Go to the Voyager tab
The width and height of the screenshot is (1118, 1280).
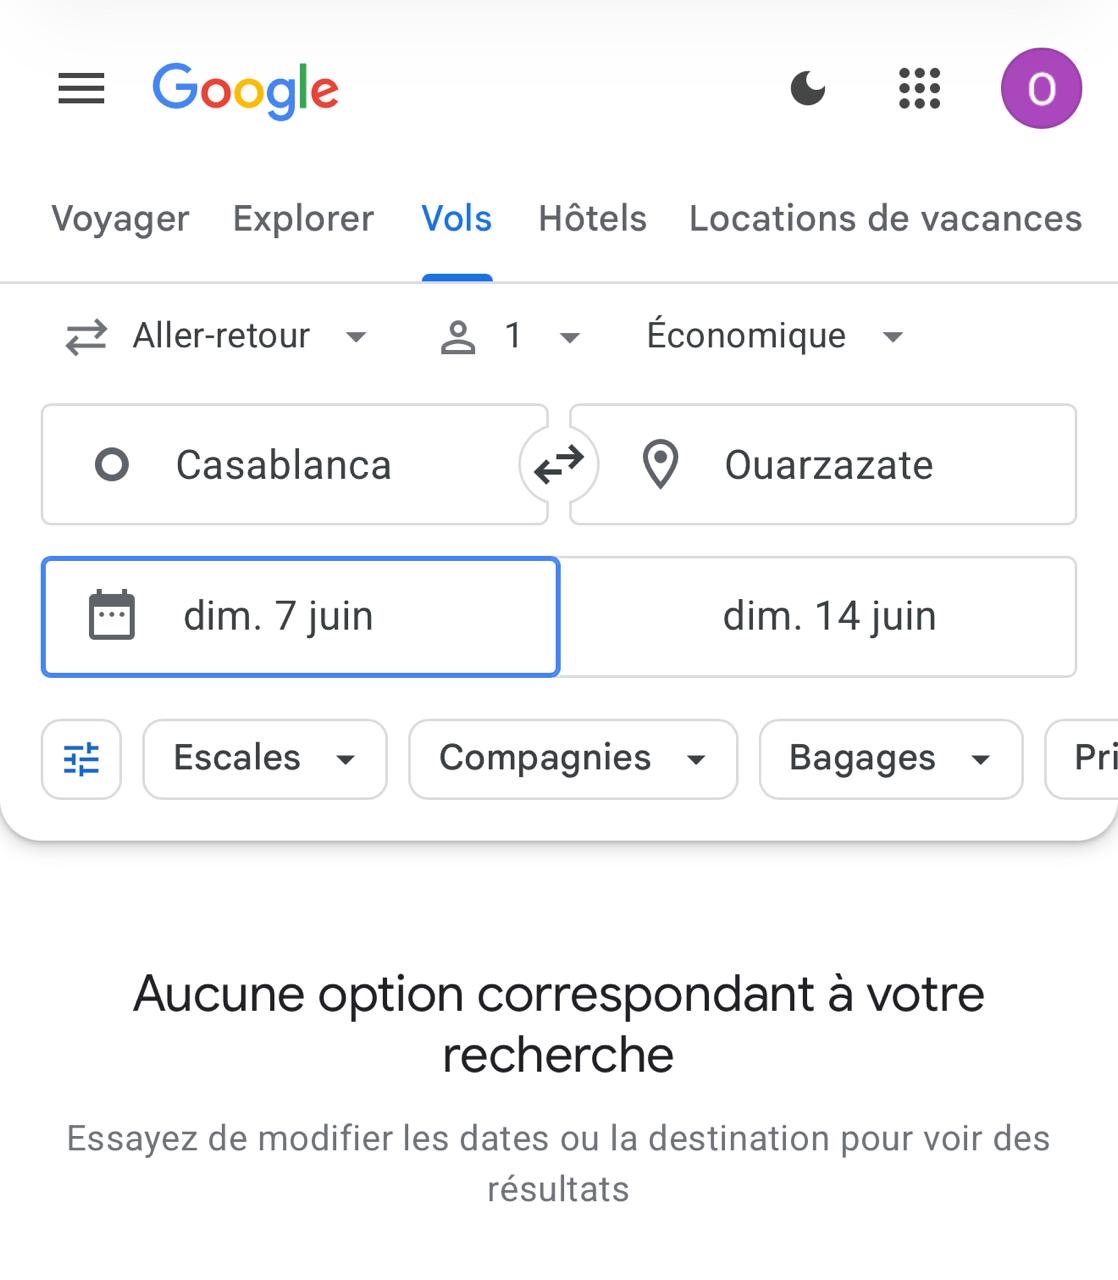(x=120, y=218)
